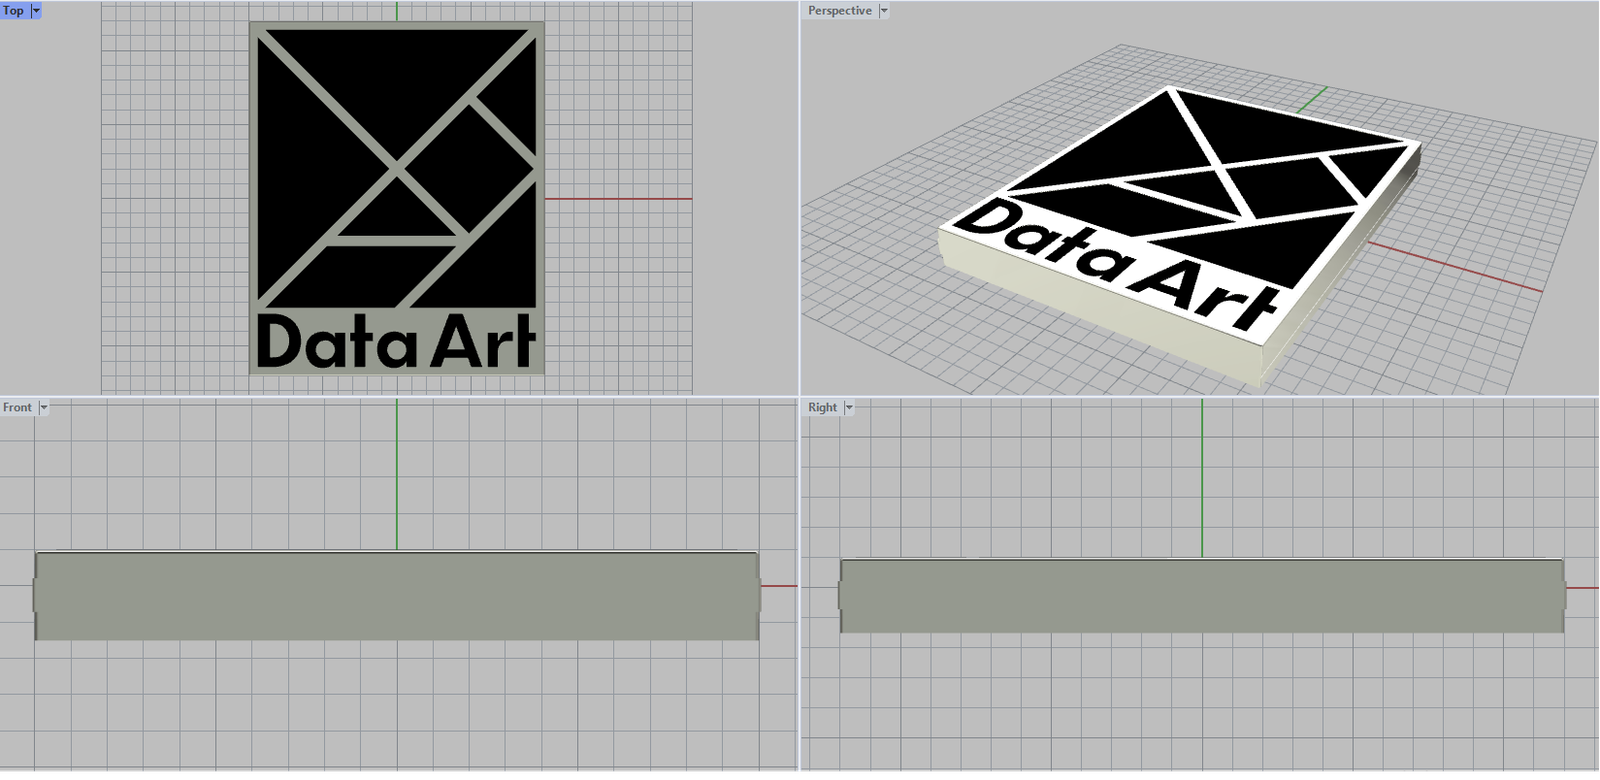
Task: Open the Right viewport dropdown arrow menu
Action: (849, 408)
